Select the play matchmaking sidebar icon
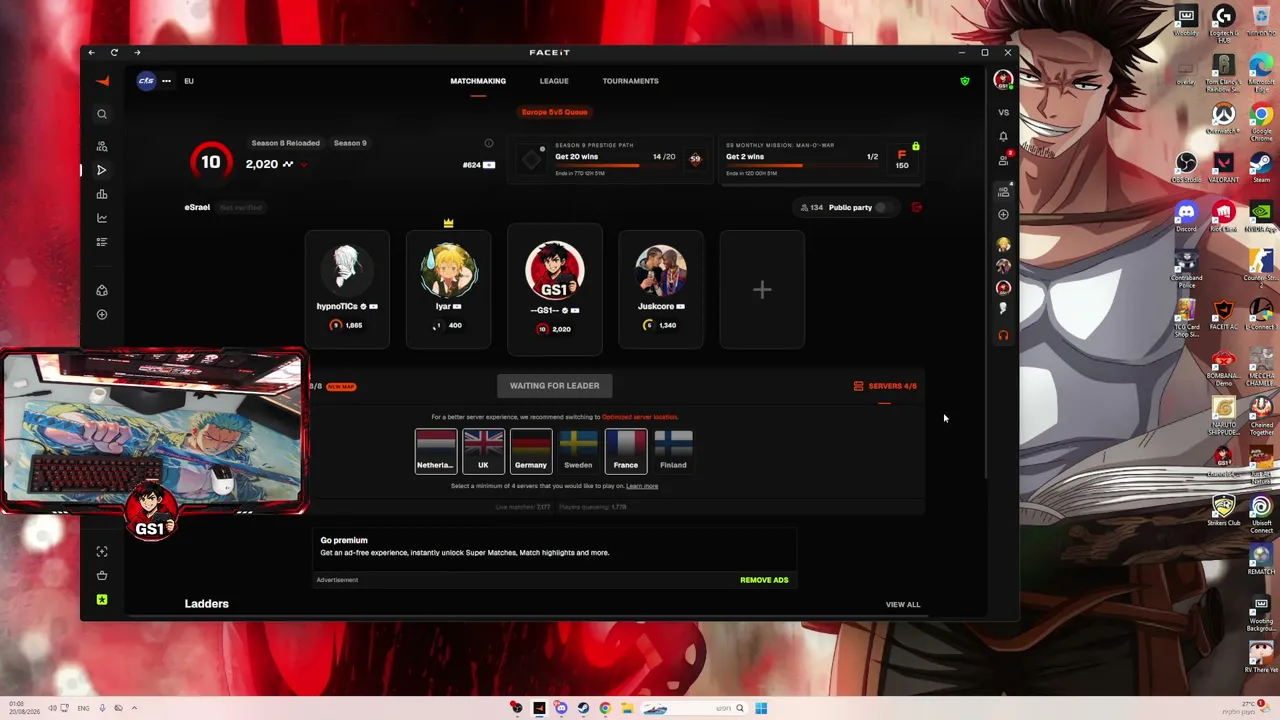This screenshot has width=1280, height=720. tap(102, 170)
